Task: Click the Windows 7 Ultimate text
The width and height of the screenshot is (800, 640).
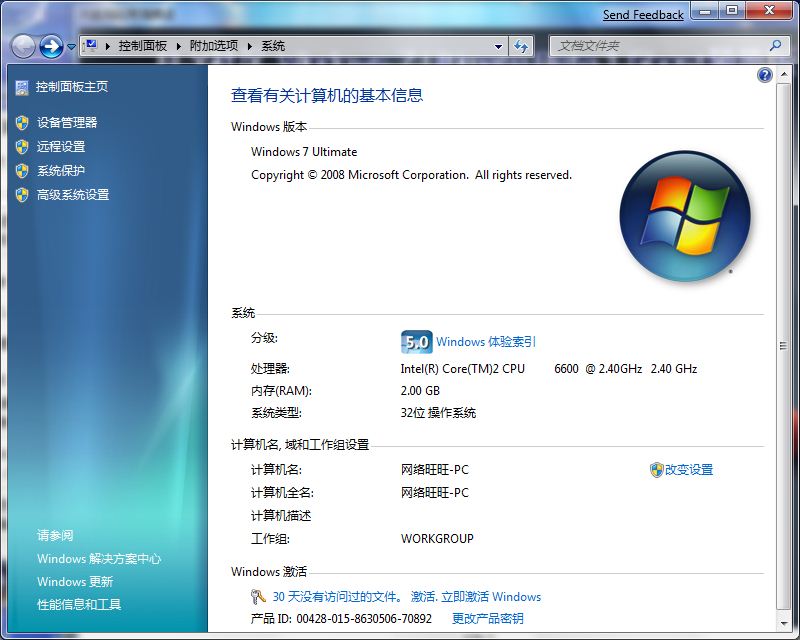Action: [x=304, y=152]
